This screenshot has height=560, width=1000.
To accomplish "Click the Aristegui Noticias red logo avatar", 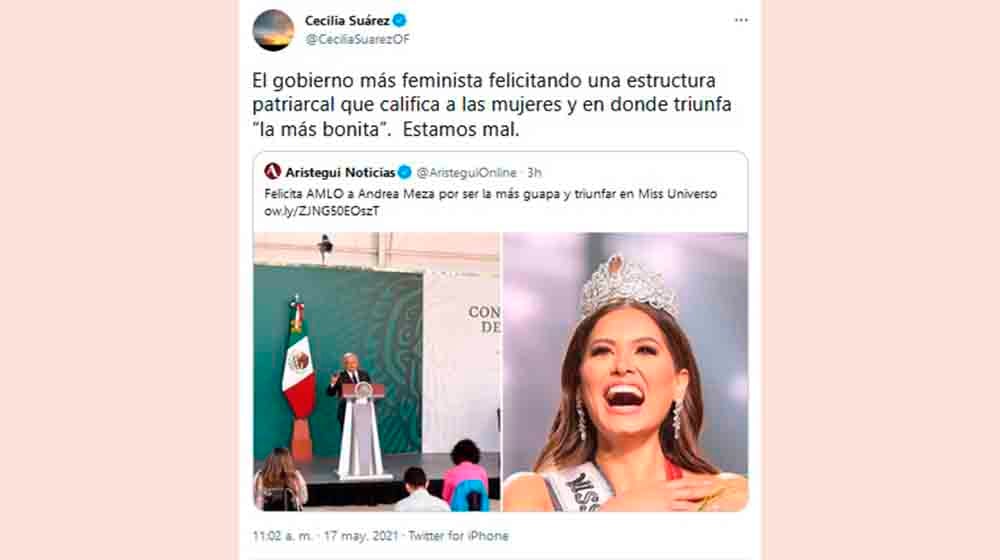I will pos(272,172).
